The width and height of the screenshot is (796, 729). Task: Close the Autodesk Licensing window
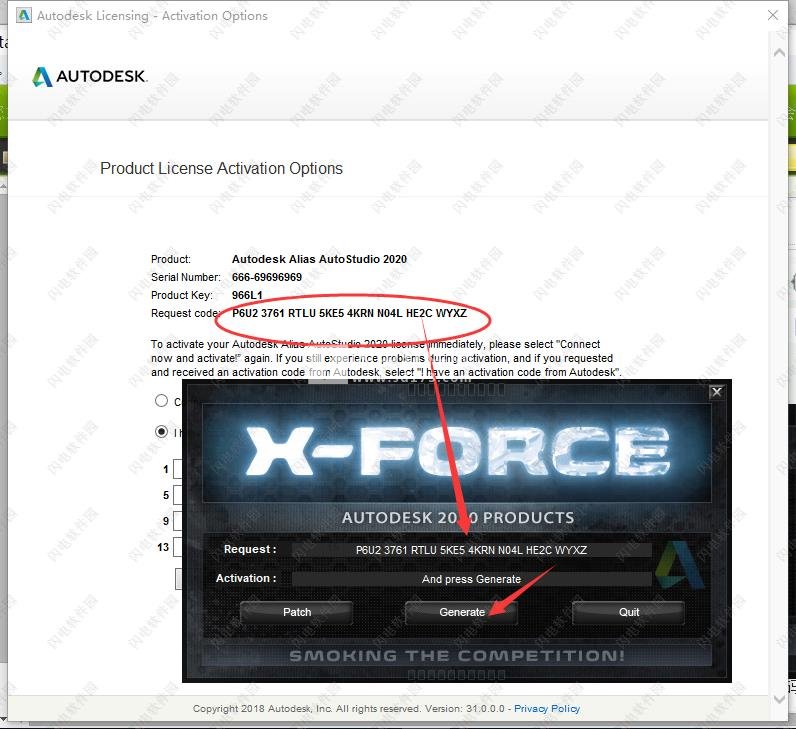773,15
